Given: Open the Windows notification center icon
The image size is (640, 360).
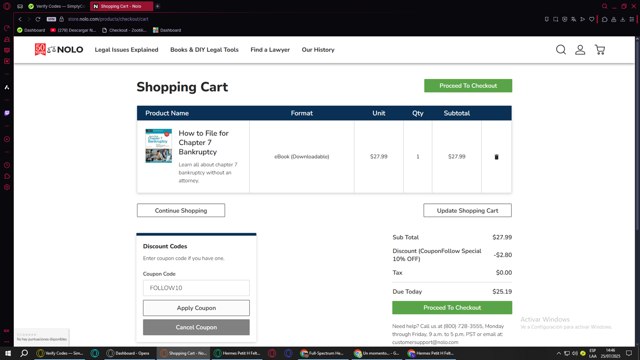Looking at the screenshot, I should click(x=629, y=353).
